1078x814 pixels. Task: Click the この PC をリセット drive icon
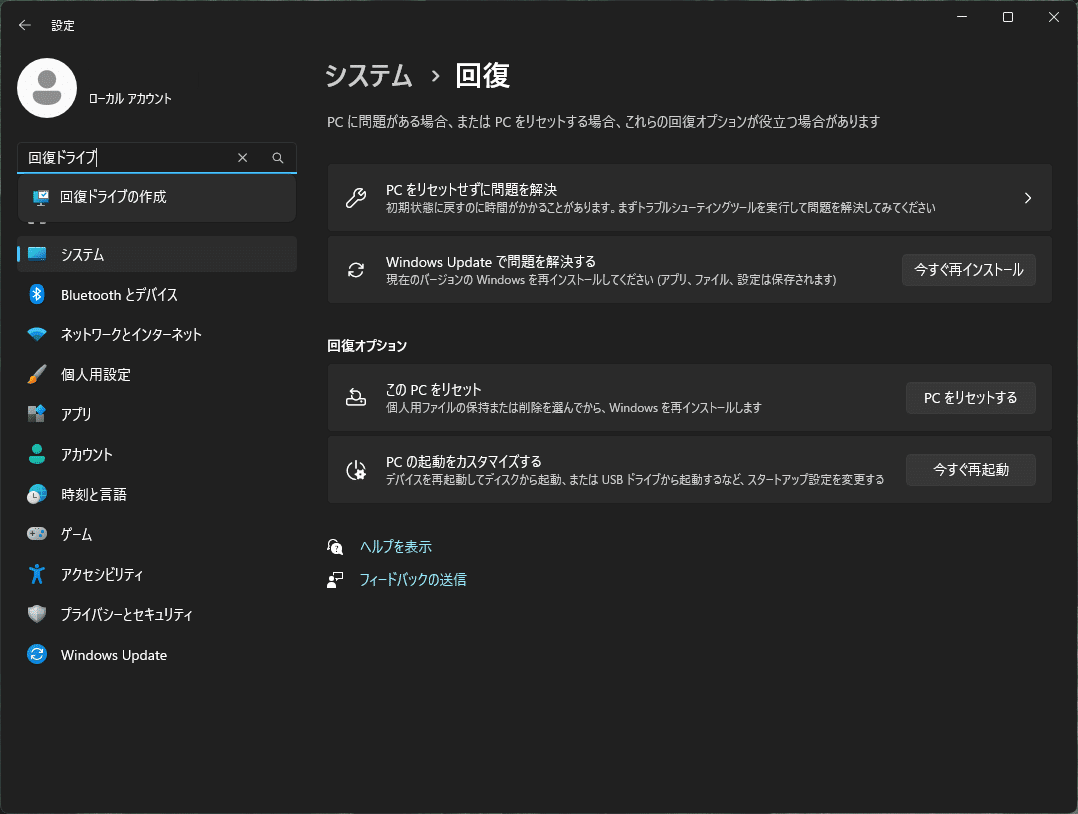point(355,397)
